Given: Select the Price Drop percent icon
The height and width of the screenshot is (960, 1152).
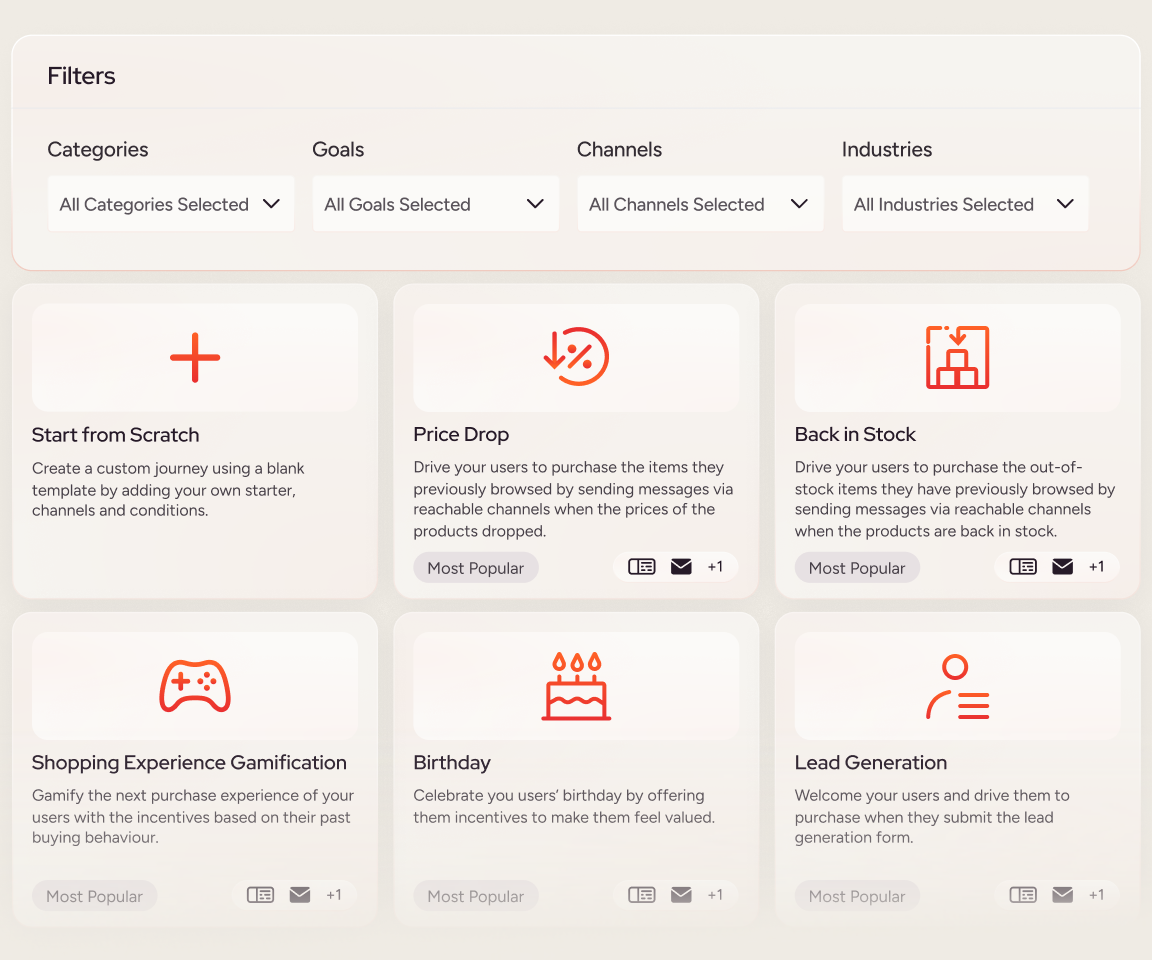Looking at the screenshot, I should coord(576,357).
